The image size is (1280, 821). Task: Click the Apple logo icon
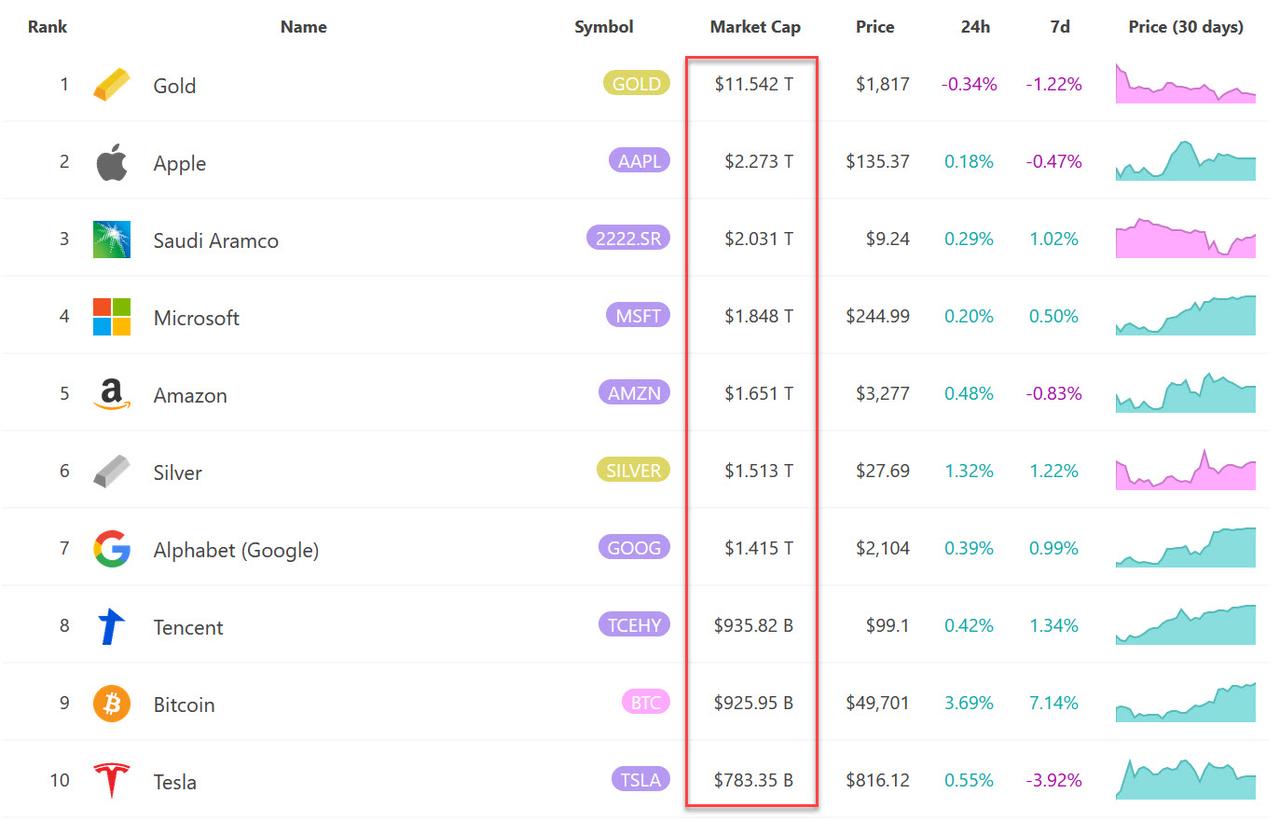111,162
